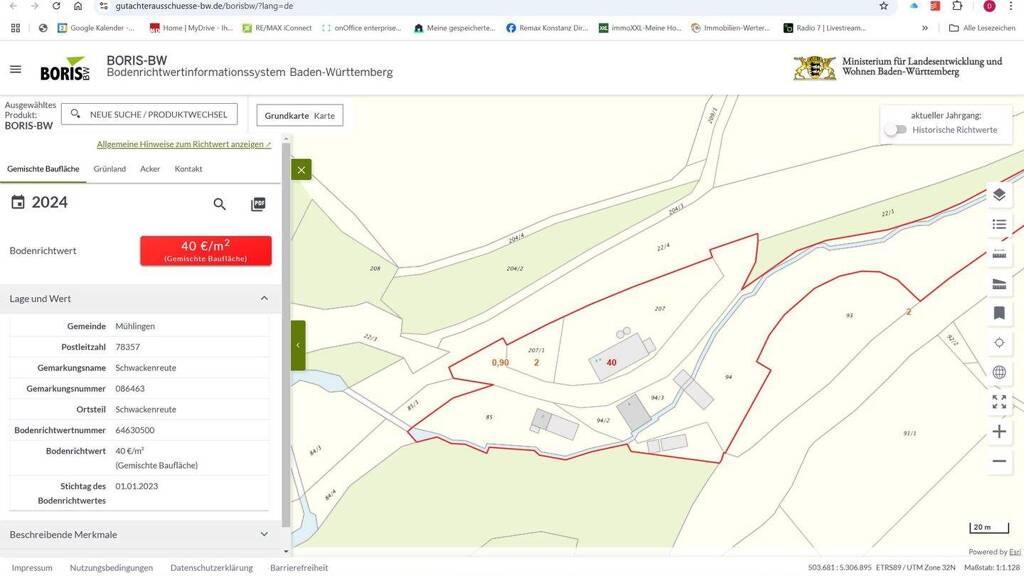Enable the Historische Richtwerte switch
Viewport: 1024px width, 576px height.
(x=896, y=130)
